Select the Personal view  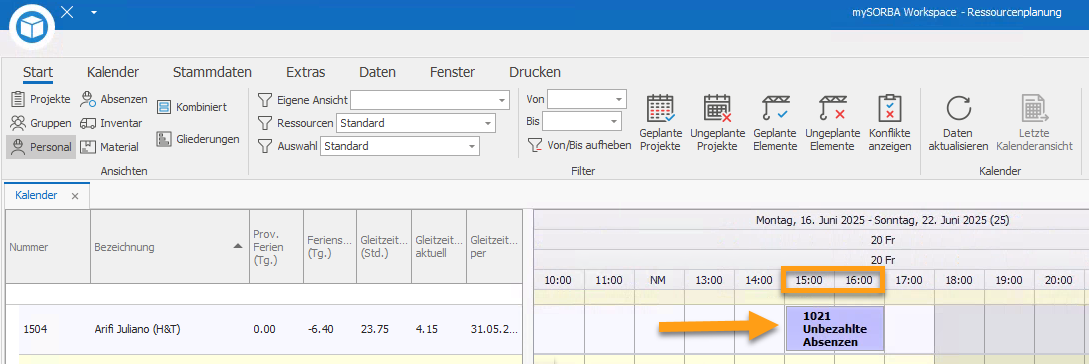point(41,147)
